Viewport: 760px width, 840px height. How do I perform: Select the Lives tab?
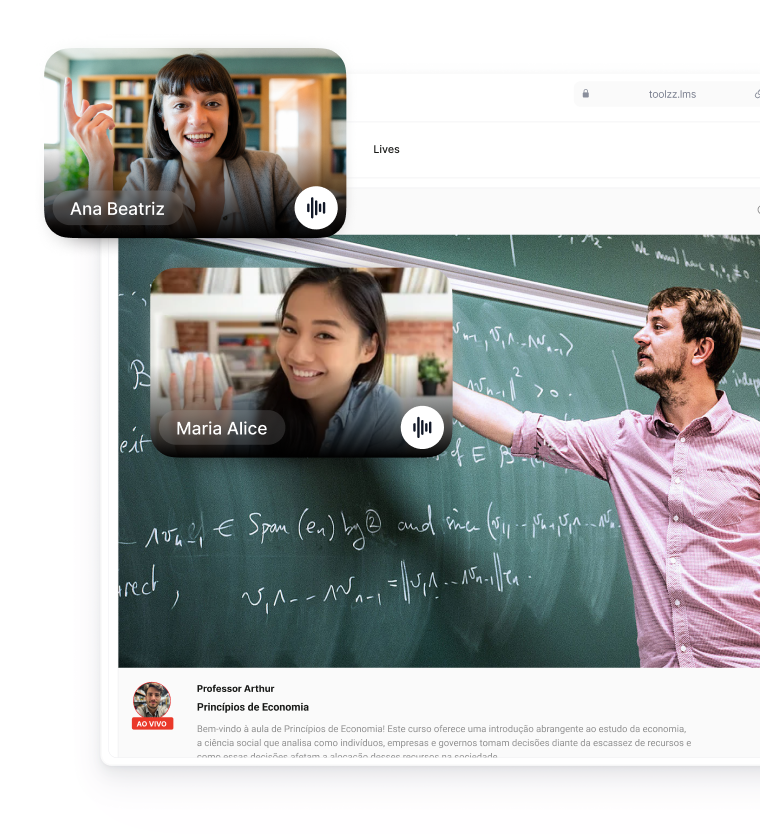(x=386, y=149)
